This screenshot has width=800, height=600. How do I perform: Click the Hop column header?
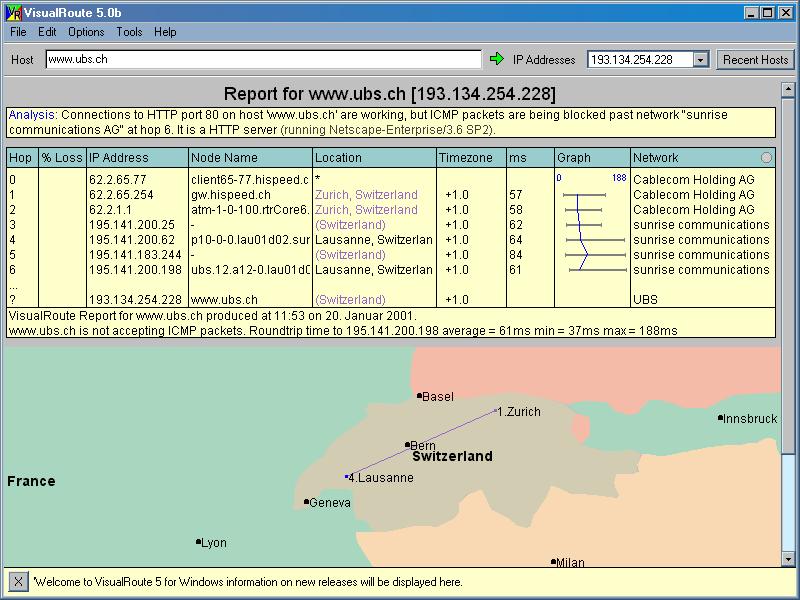(22, 158)
